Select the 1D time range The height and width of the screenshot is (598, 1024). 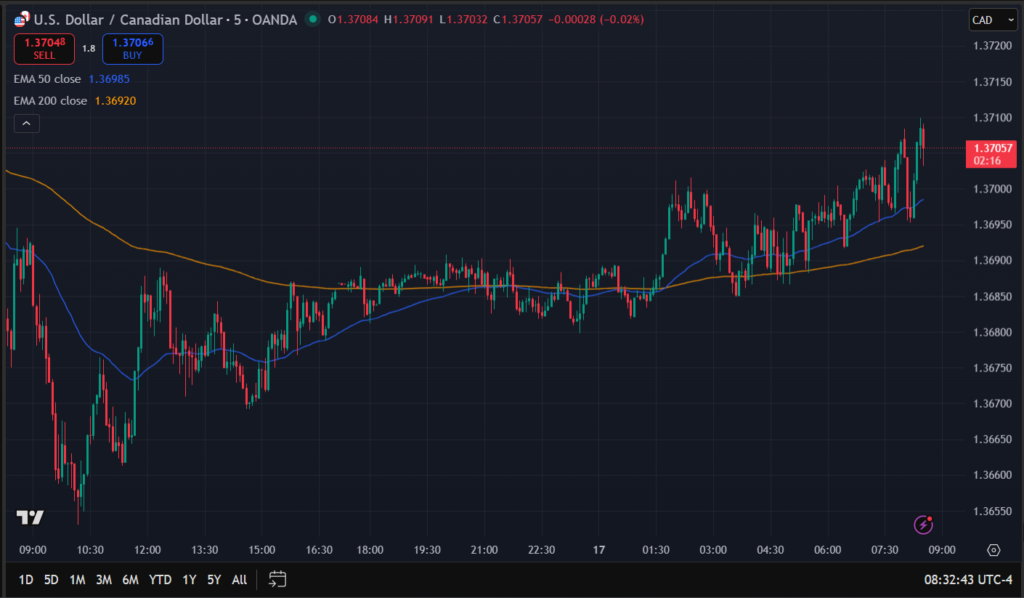(25, 580)
